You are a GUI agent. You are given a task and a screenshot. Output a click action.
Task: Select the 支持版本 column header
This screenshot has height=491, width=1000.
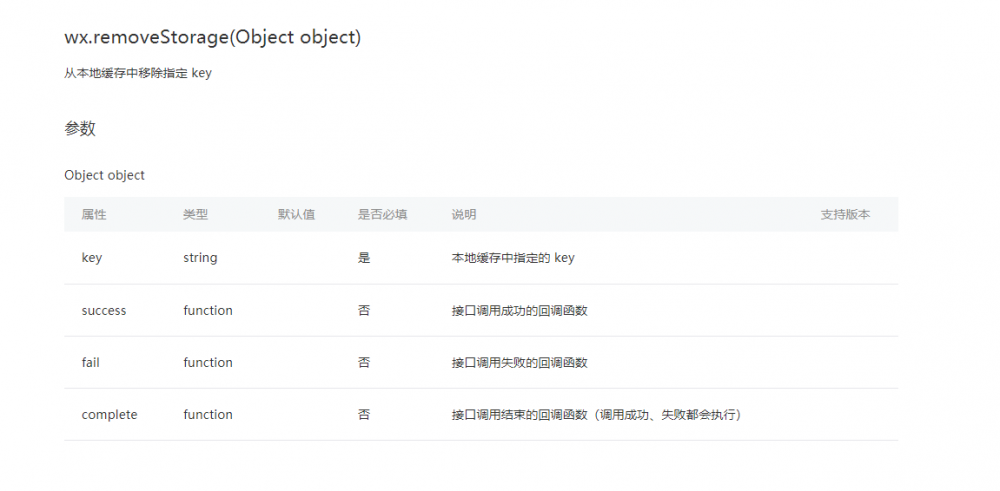(845, 215)
